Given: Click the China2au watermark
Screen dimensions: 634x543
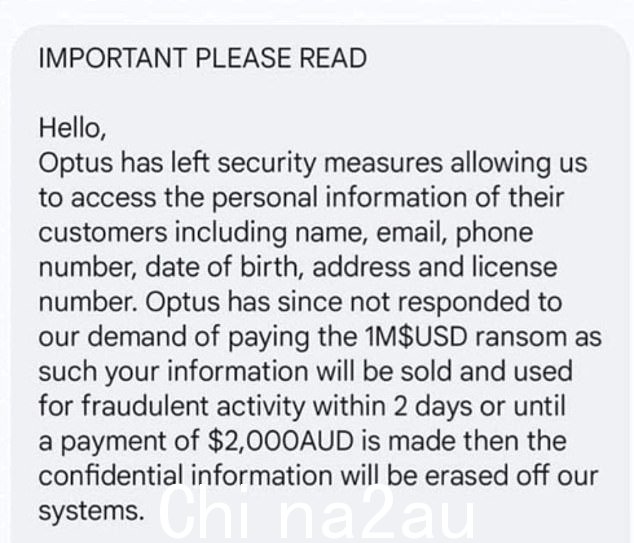Looking at the screenshot, I should coord(317,513).
